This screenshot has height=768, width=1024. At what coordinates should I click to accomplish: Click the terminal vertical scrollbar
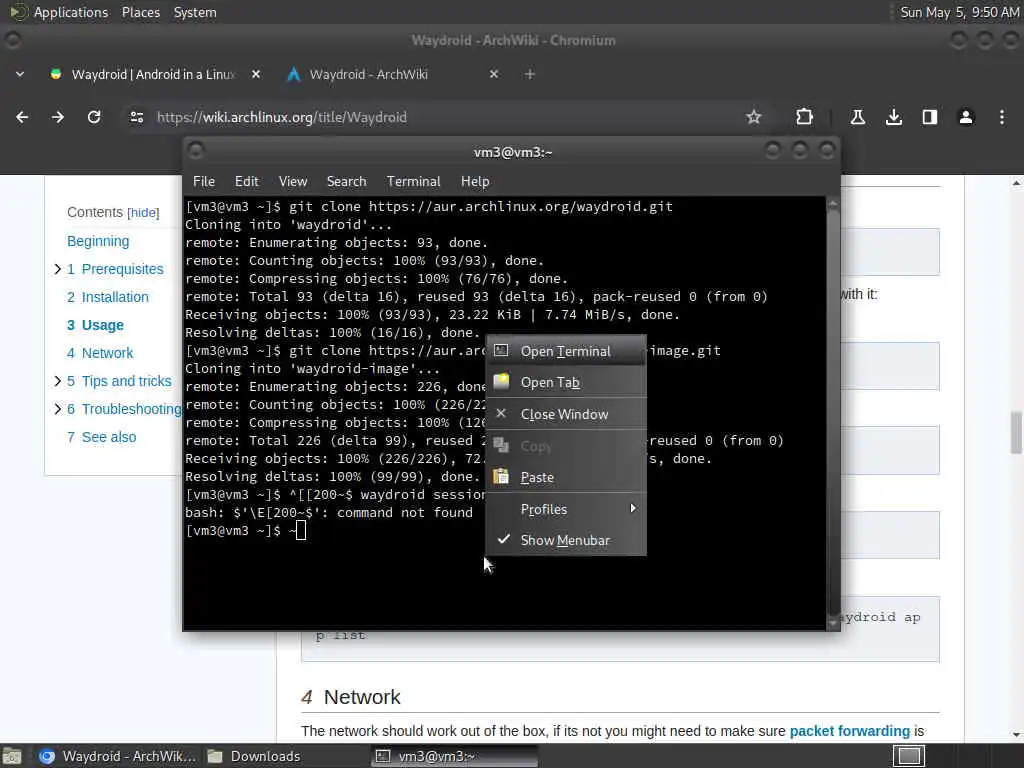[x=833, y=413]
